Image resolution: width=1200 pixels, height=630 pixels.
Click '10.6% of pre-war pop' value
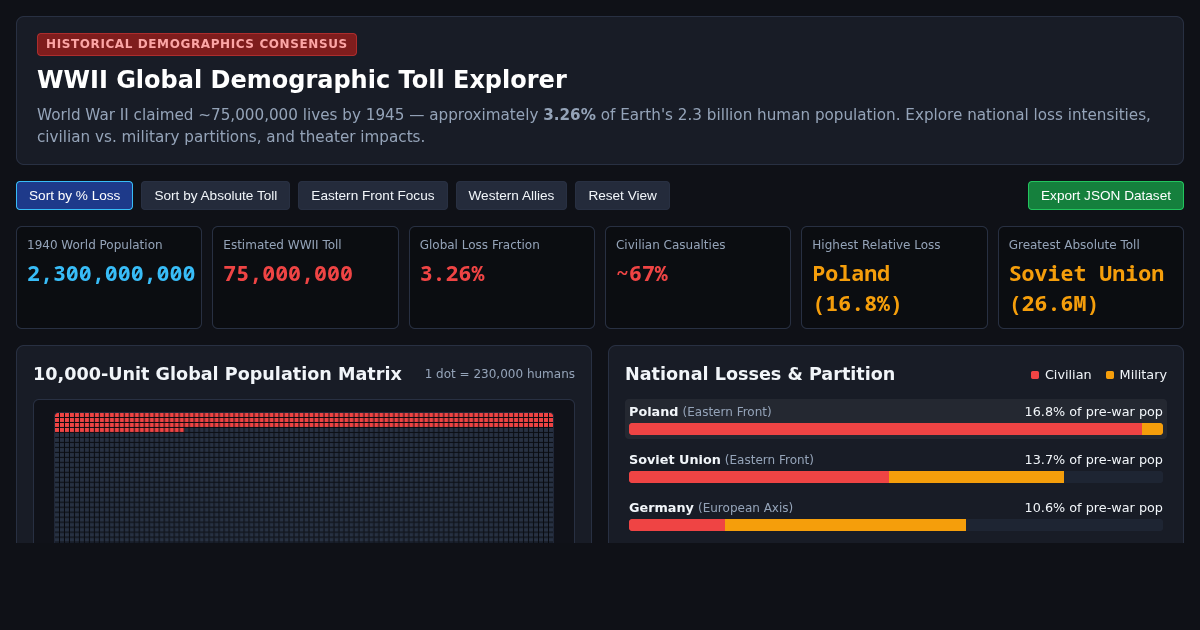click(1093, 508)
